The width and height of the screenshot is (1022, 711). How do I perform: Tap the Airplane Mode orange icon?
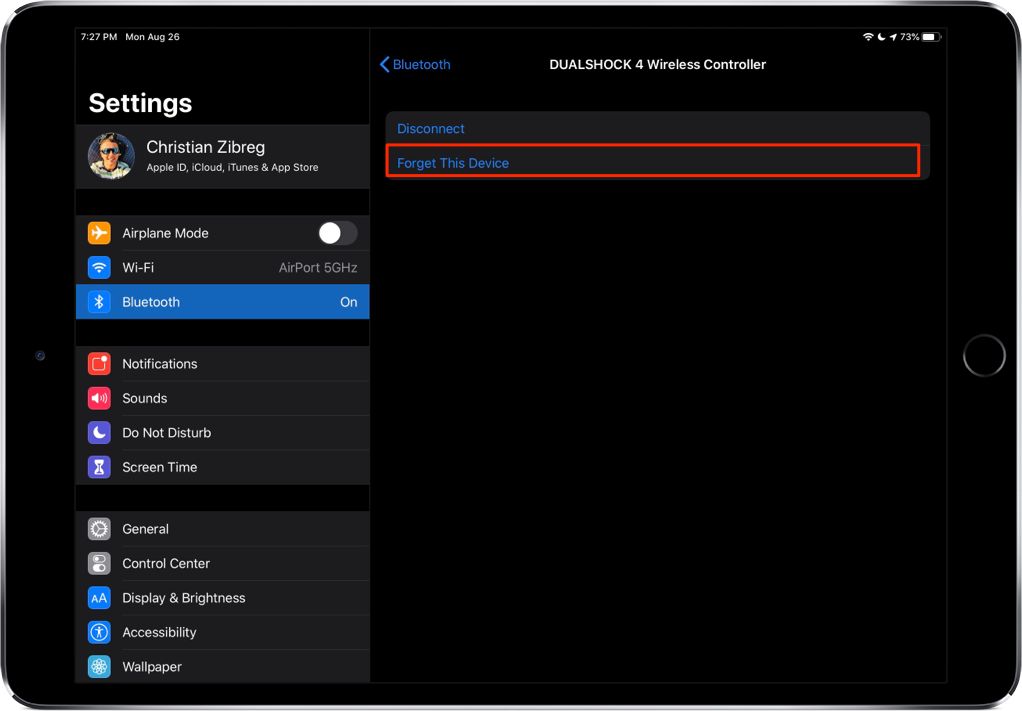click(x=99, y=233)
